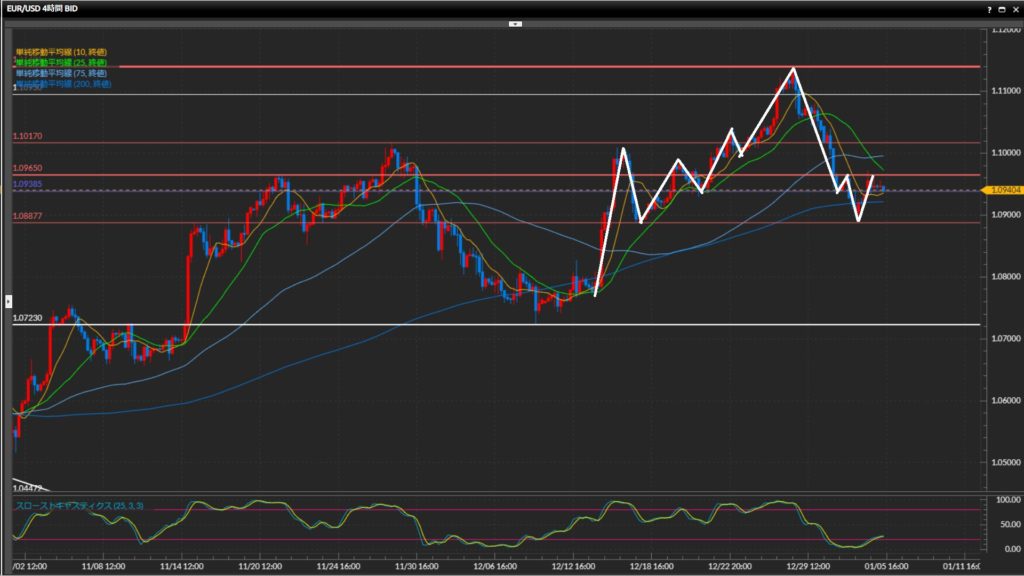Expand the left side panel arrow
1024x576 pixels.
pos(8,299)
